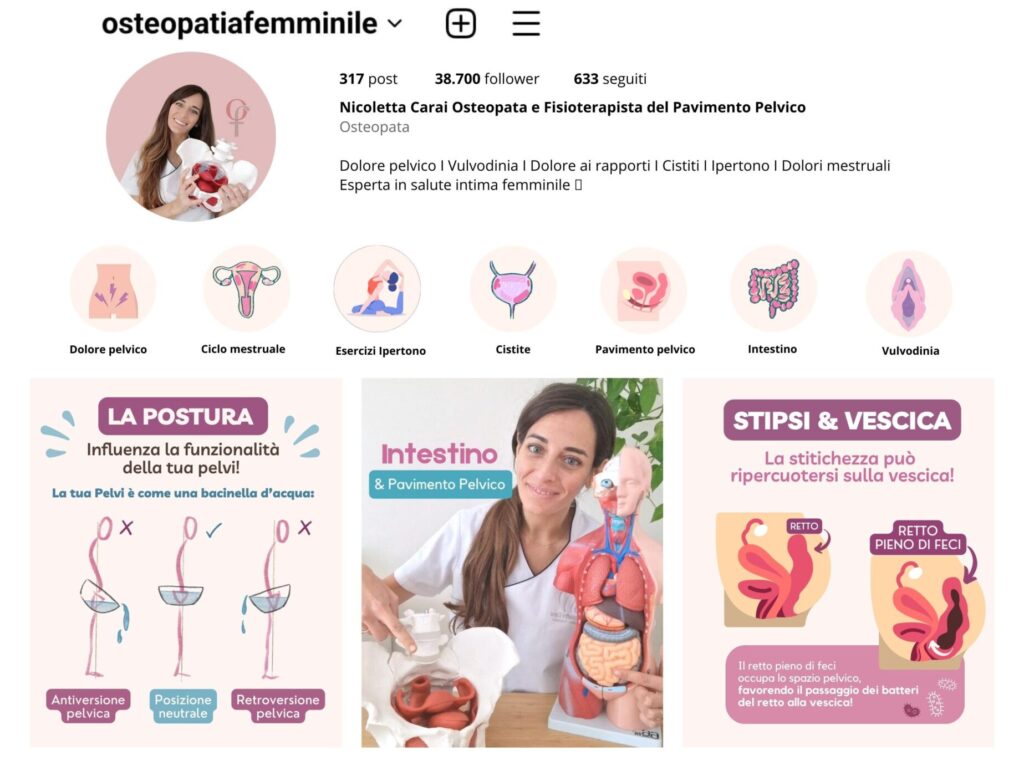Viewport: 1024px width, 761px height.
Task: Open the Pavimento pelvico highlight
Action: (643, 290)
